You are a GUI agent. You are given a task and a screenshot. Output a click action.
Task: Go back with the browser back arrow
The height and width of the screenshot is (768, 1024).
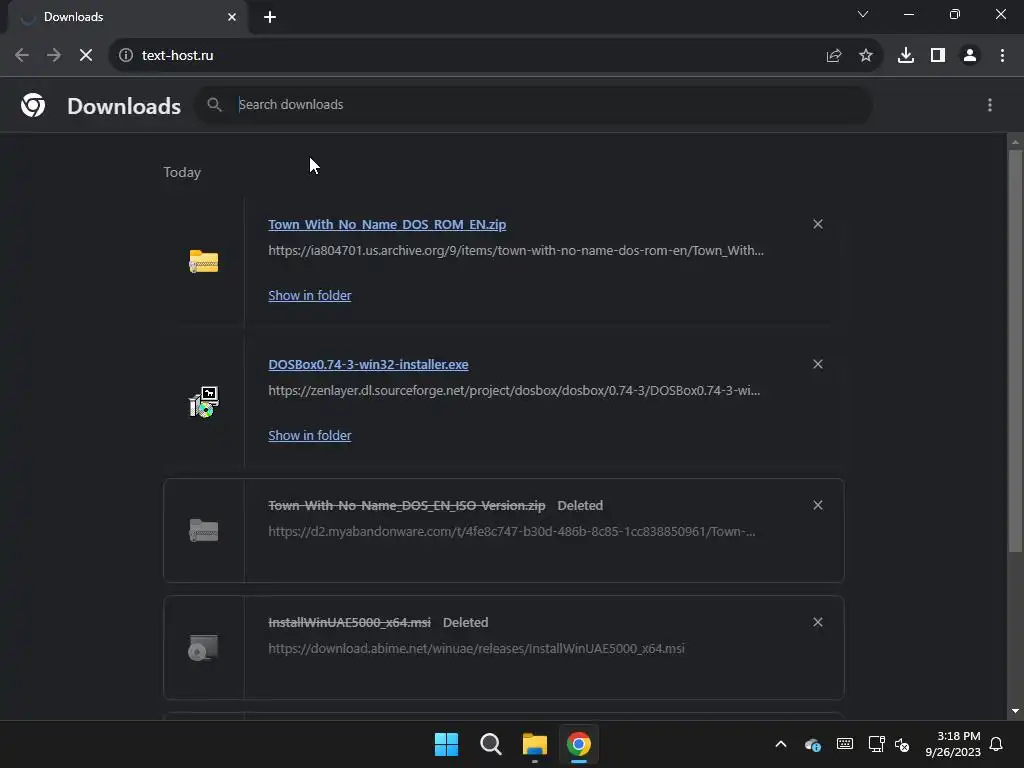pyautogui.click(x=22, y=56)
